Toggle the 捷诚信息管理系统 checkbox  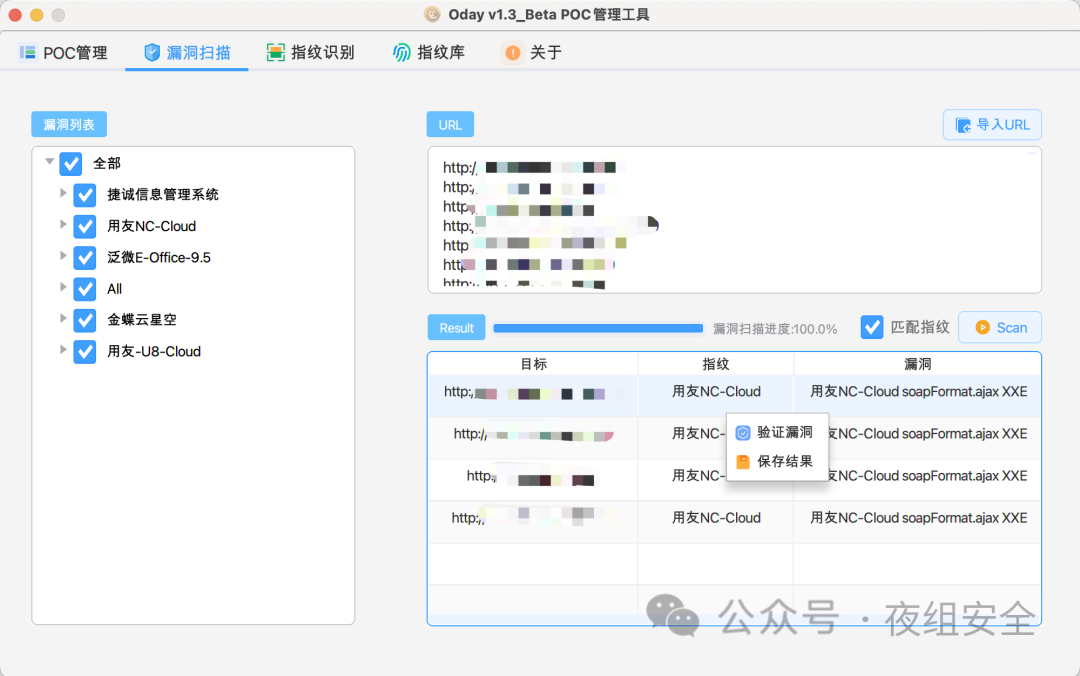(85, 195)
